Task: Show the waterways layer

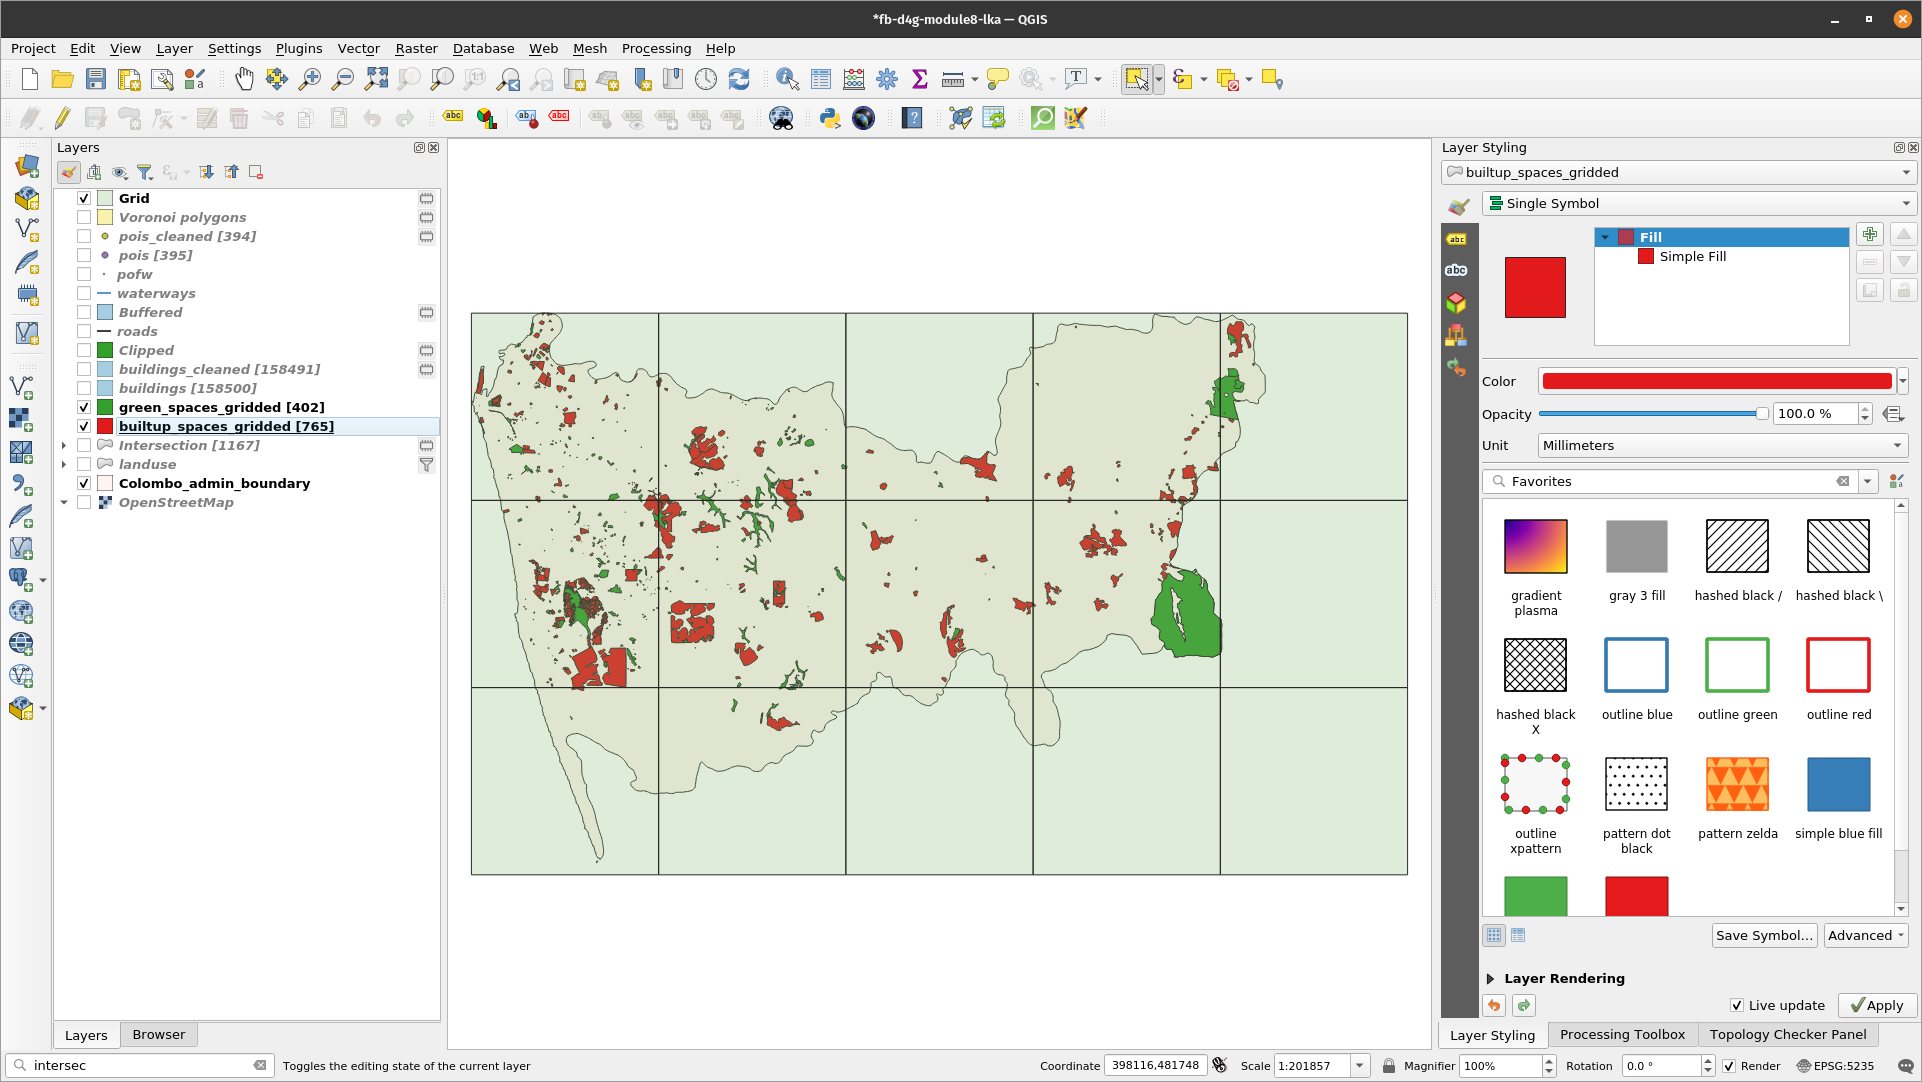Action: tap(84, 293)
